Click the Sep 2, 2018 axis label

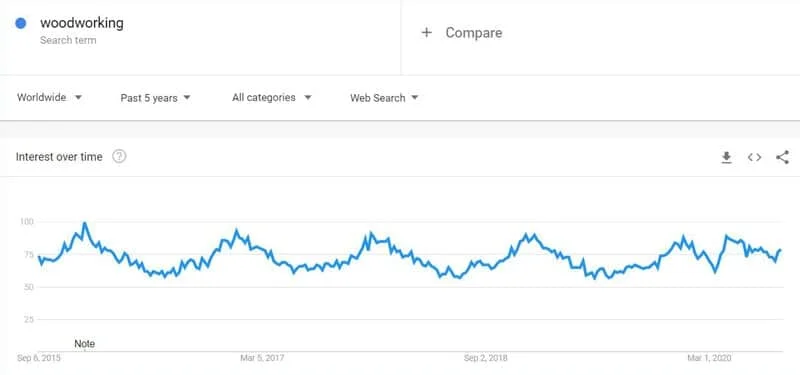pos(486,358)
